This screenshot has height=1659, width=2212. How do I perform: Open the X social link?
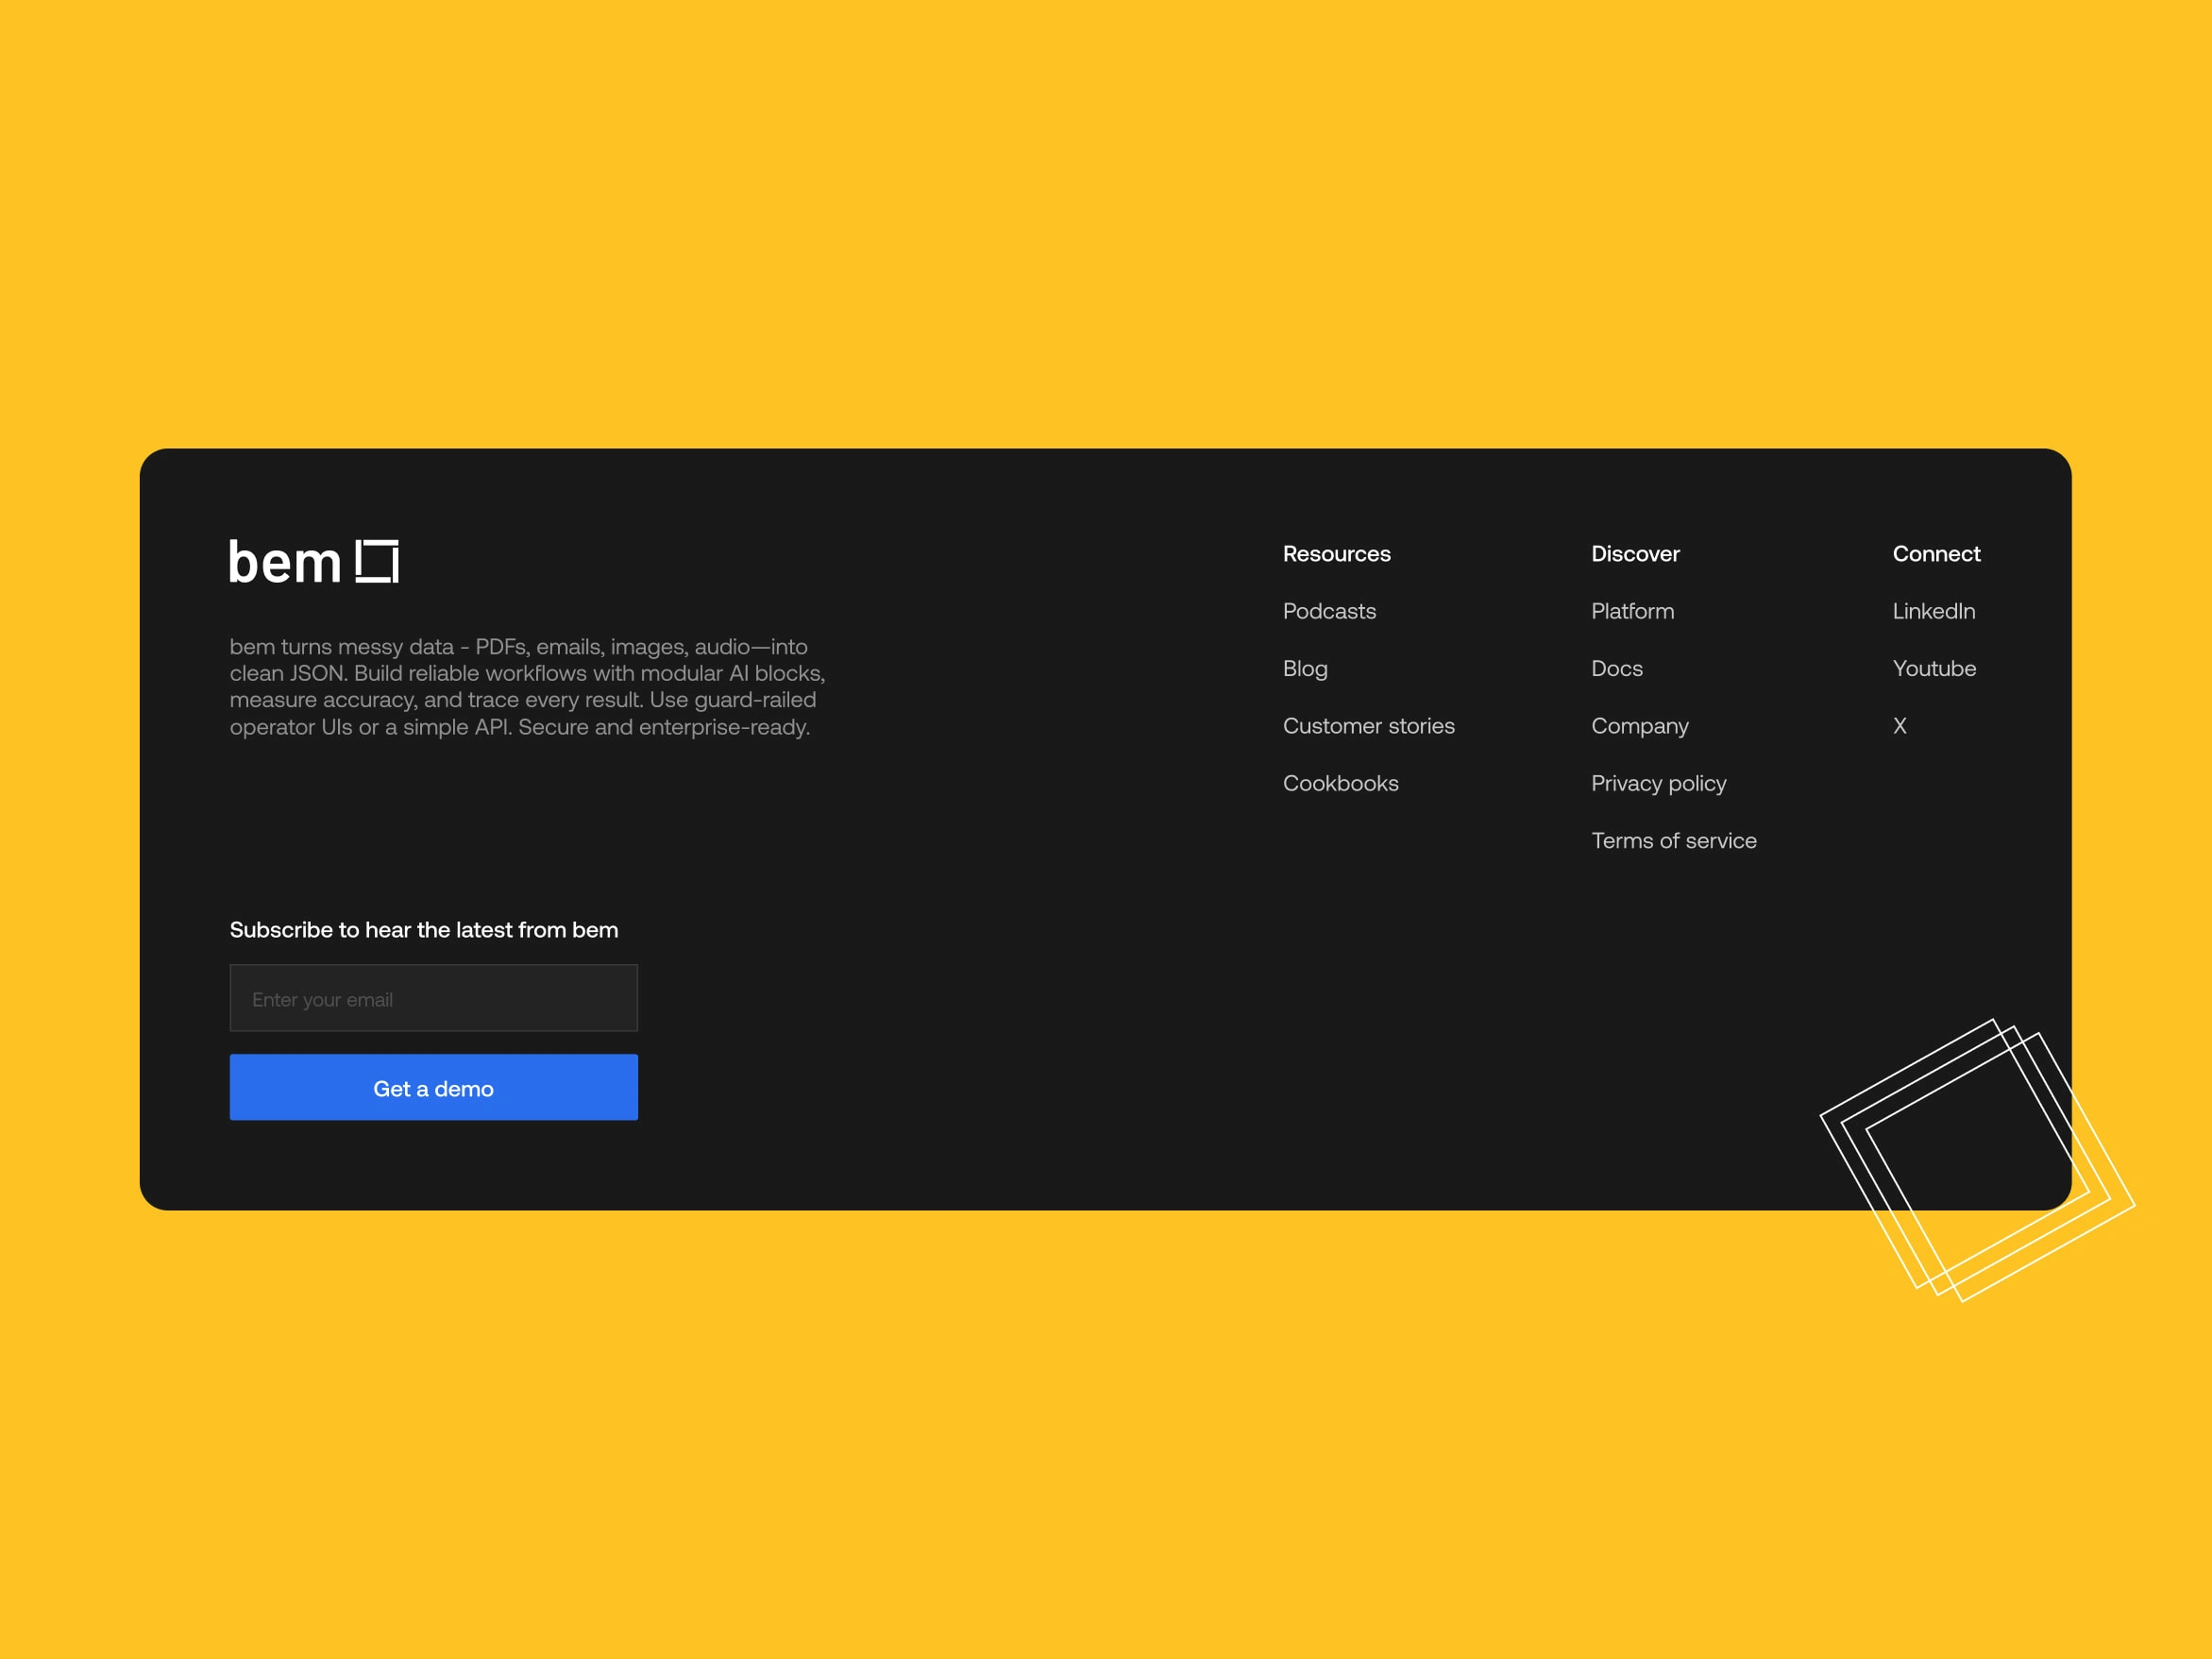tap(1899, 726)
